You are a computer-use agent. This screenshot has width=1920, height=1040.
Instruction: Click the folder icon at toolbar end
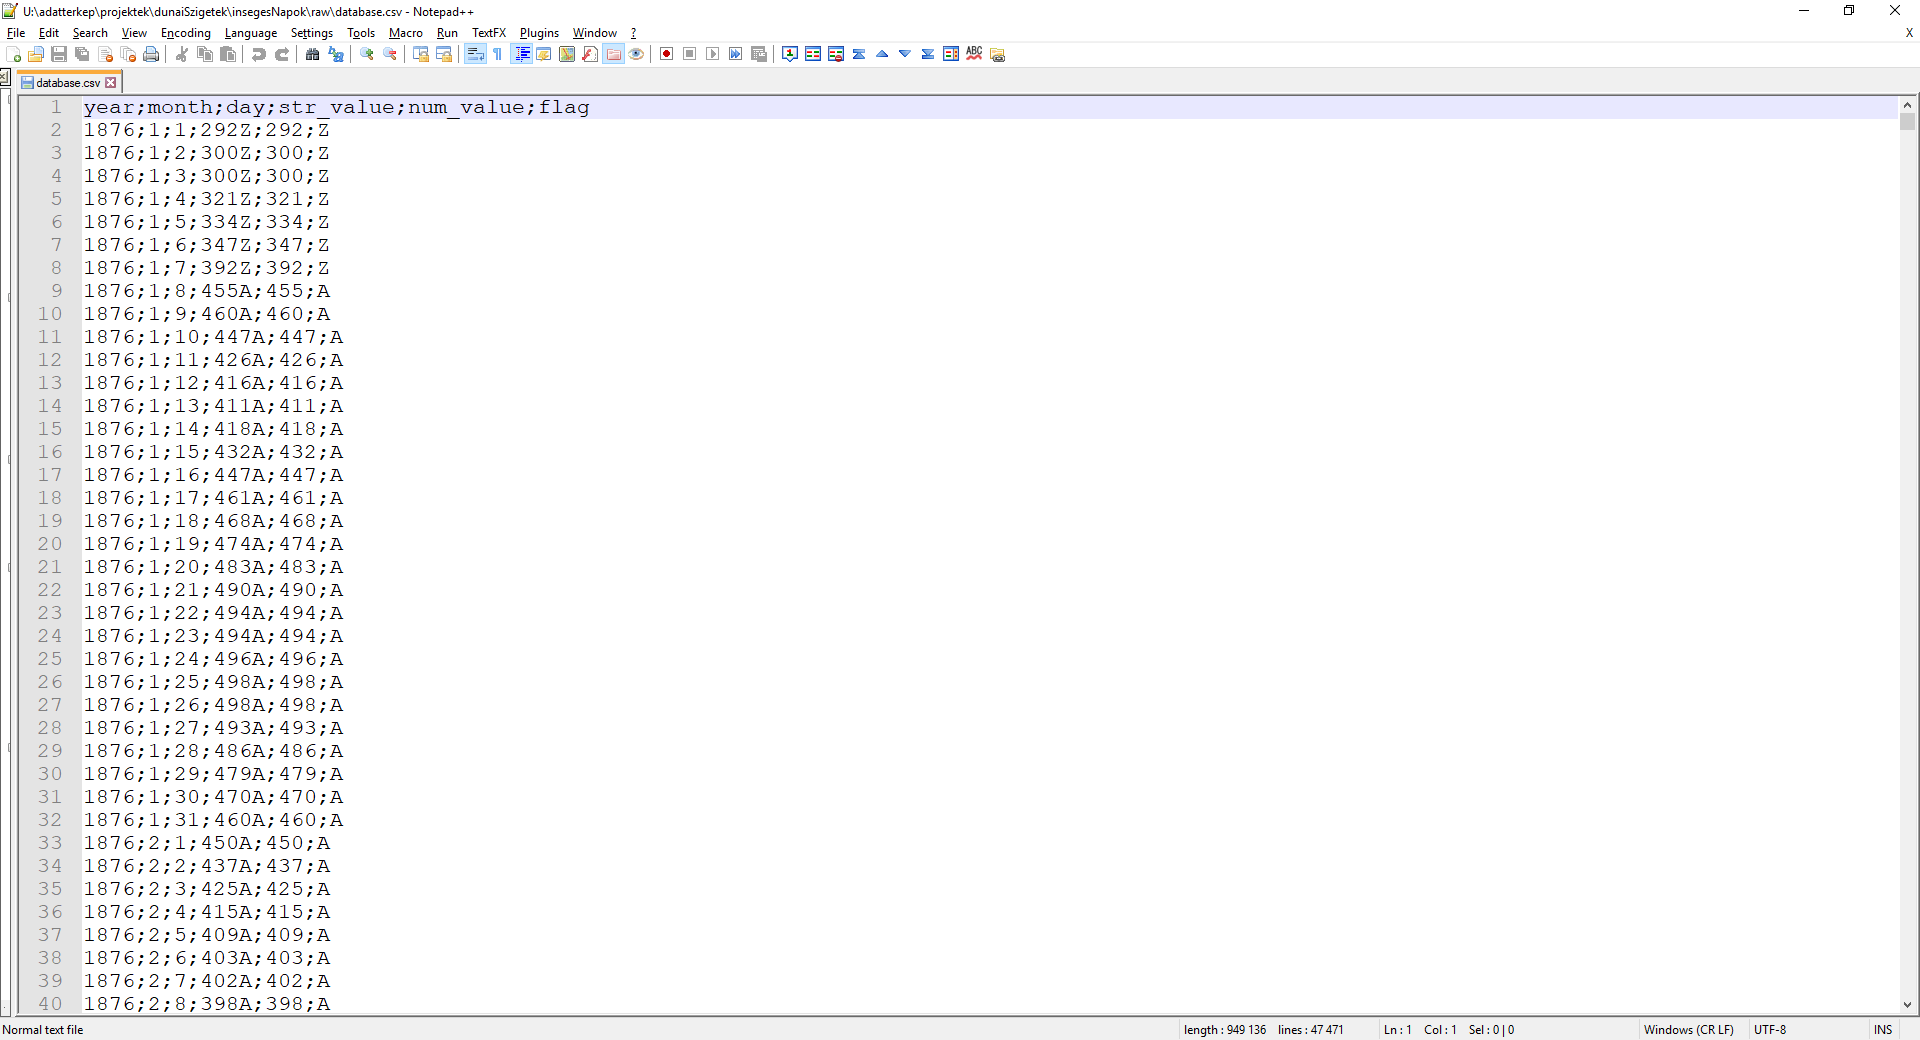(997, 54)
